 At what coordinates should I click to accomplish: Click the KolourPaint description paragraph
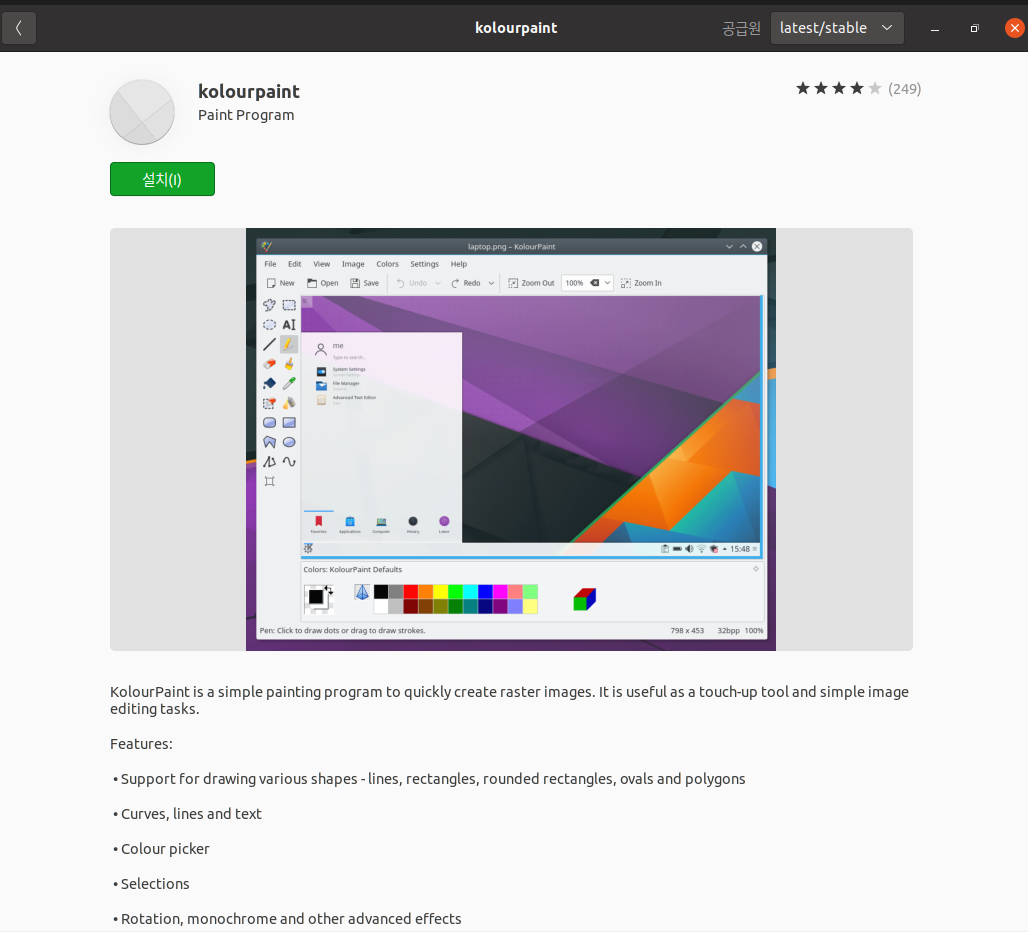(x=509, y=700)
